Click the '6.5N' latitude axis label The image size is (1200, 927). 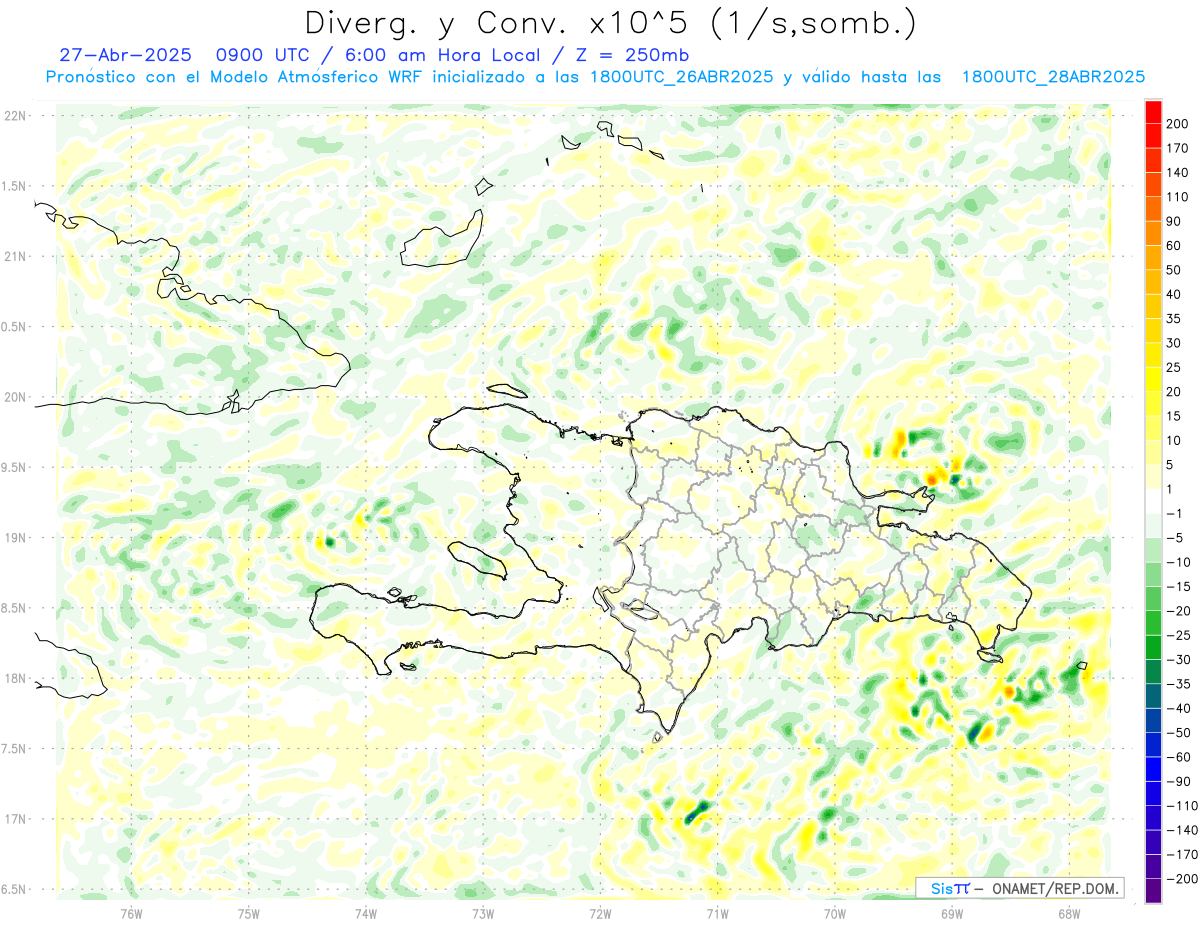tap(15, 889)
